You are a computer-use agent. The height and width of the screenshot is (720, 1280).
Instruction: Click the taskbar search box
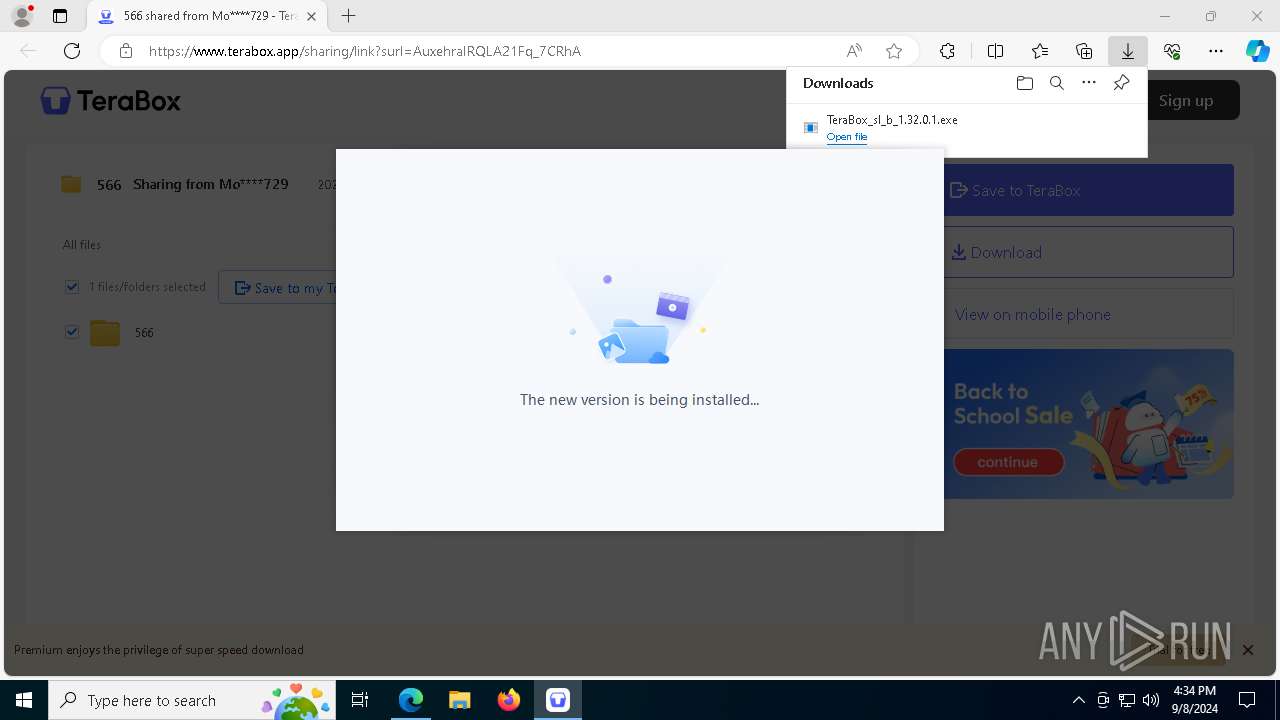tap(194, 700)
